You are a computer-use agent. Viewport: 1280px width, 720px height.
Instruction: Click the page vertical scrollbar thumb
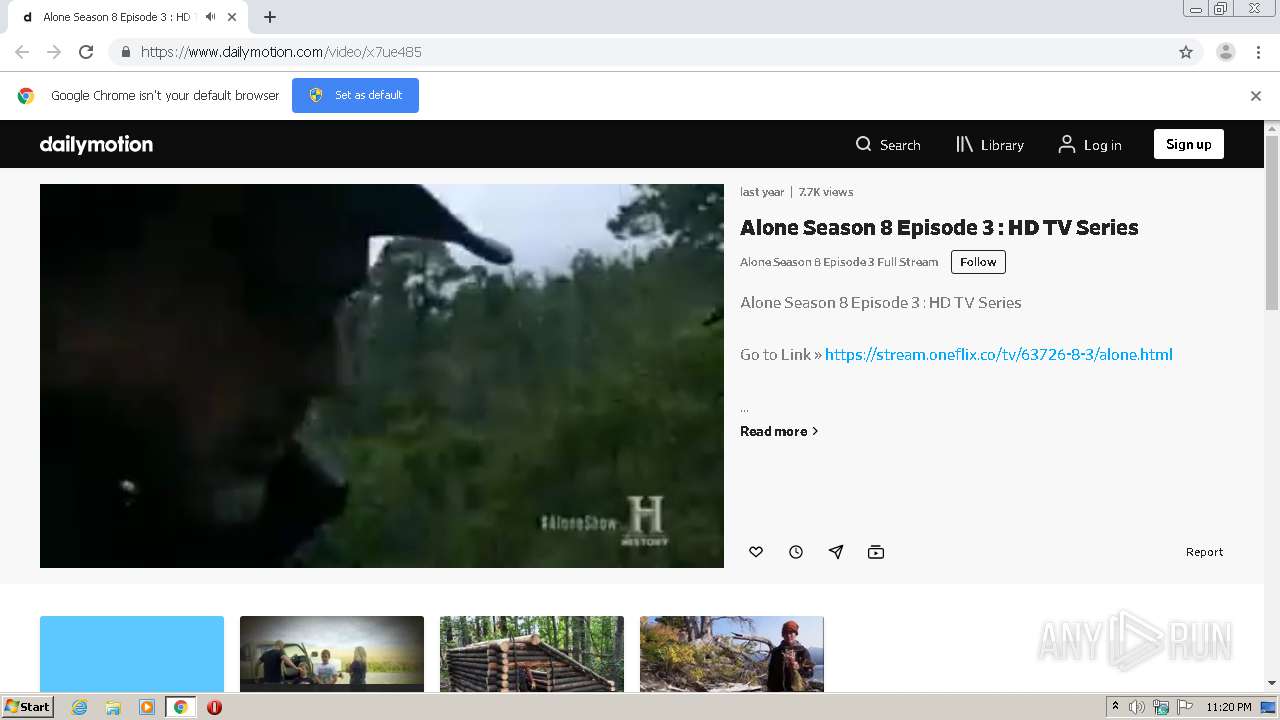pyautogui.click(x=1272, y=222)
